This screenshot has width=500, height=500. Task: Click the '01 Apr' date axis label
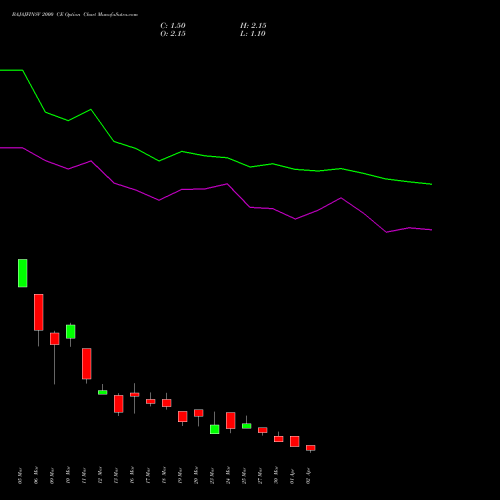click(x=292, y=475)
